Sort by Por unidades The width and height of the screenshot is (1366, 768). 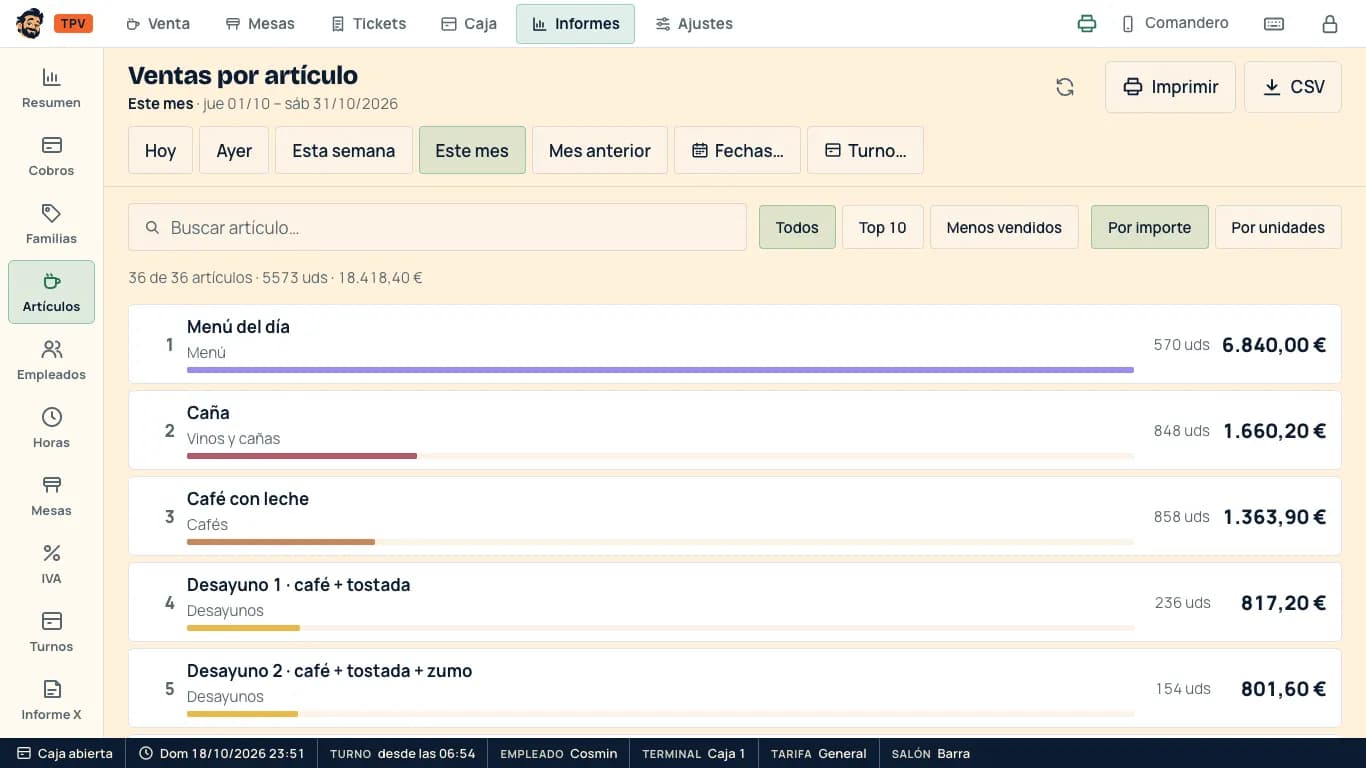click(x=1278, y=227)
